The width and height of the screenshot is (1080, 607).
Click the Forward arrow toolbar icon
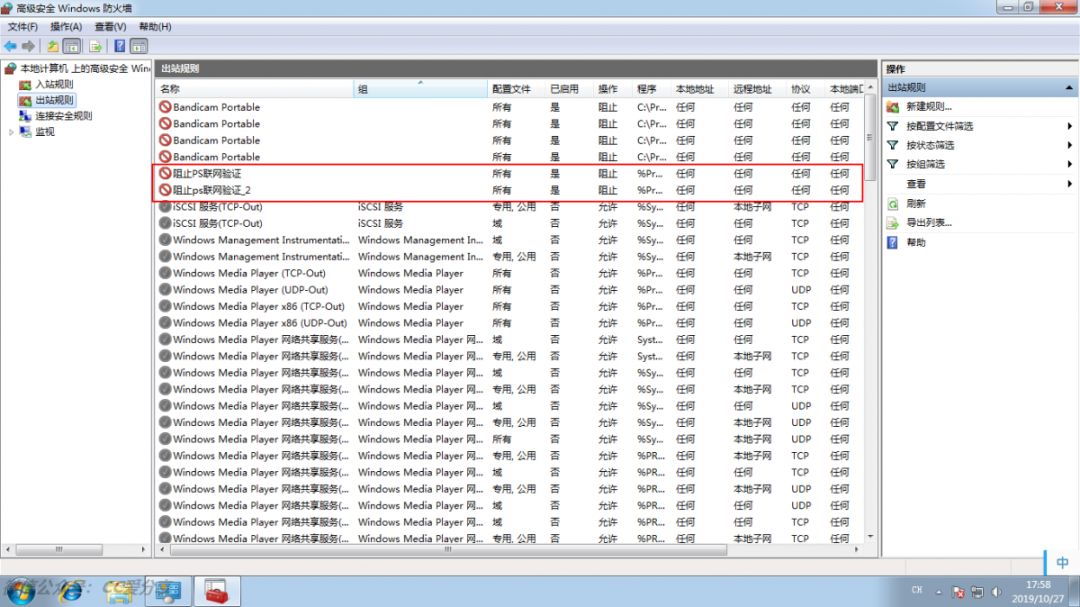(28, 46)
